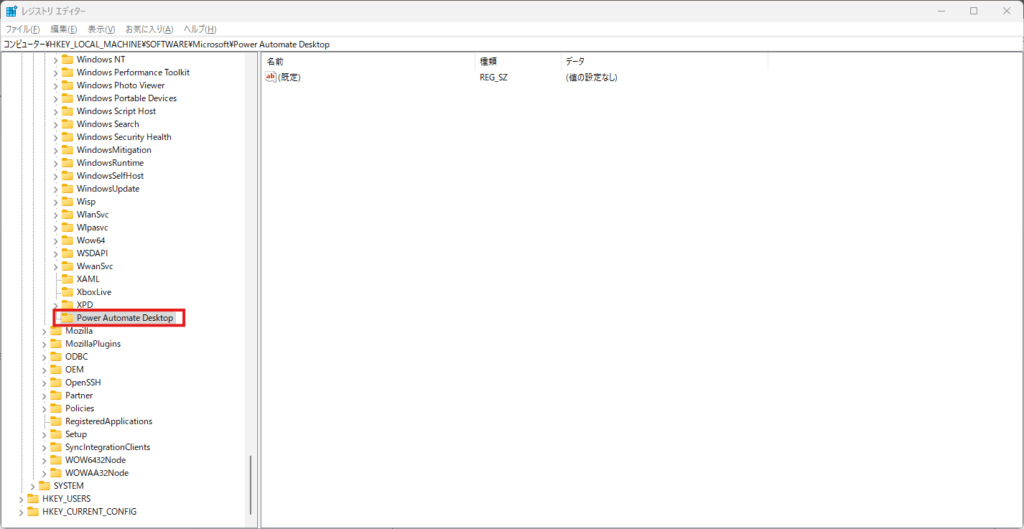Click the Windows Security Health folder icon
Image resolution: width=1024 pixels, height=529 pixels.
point(67,137)
